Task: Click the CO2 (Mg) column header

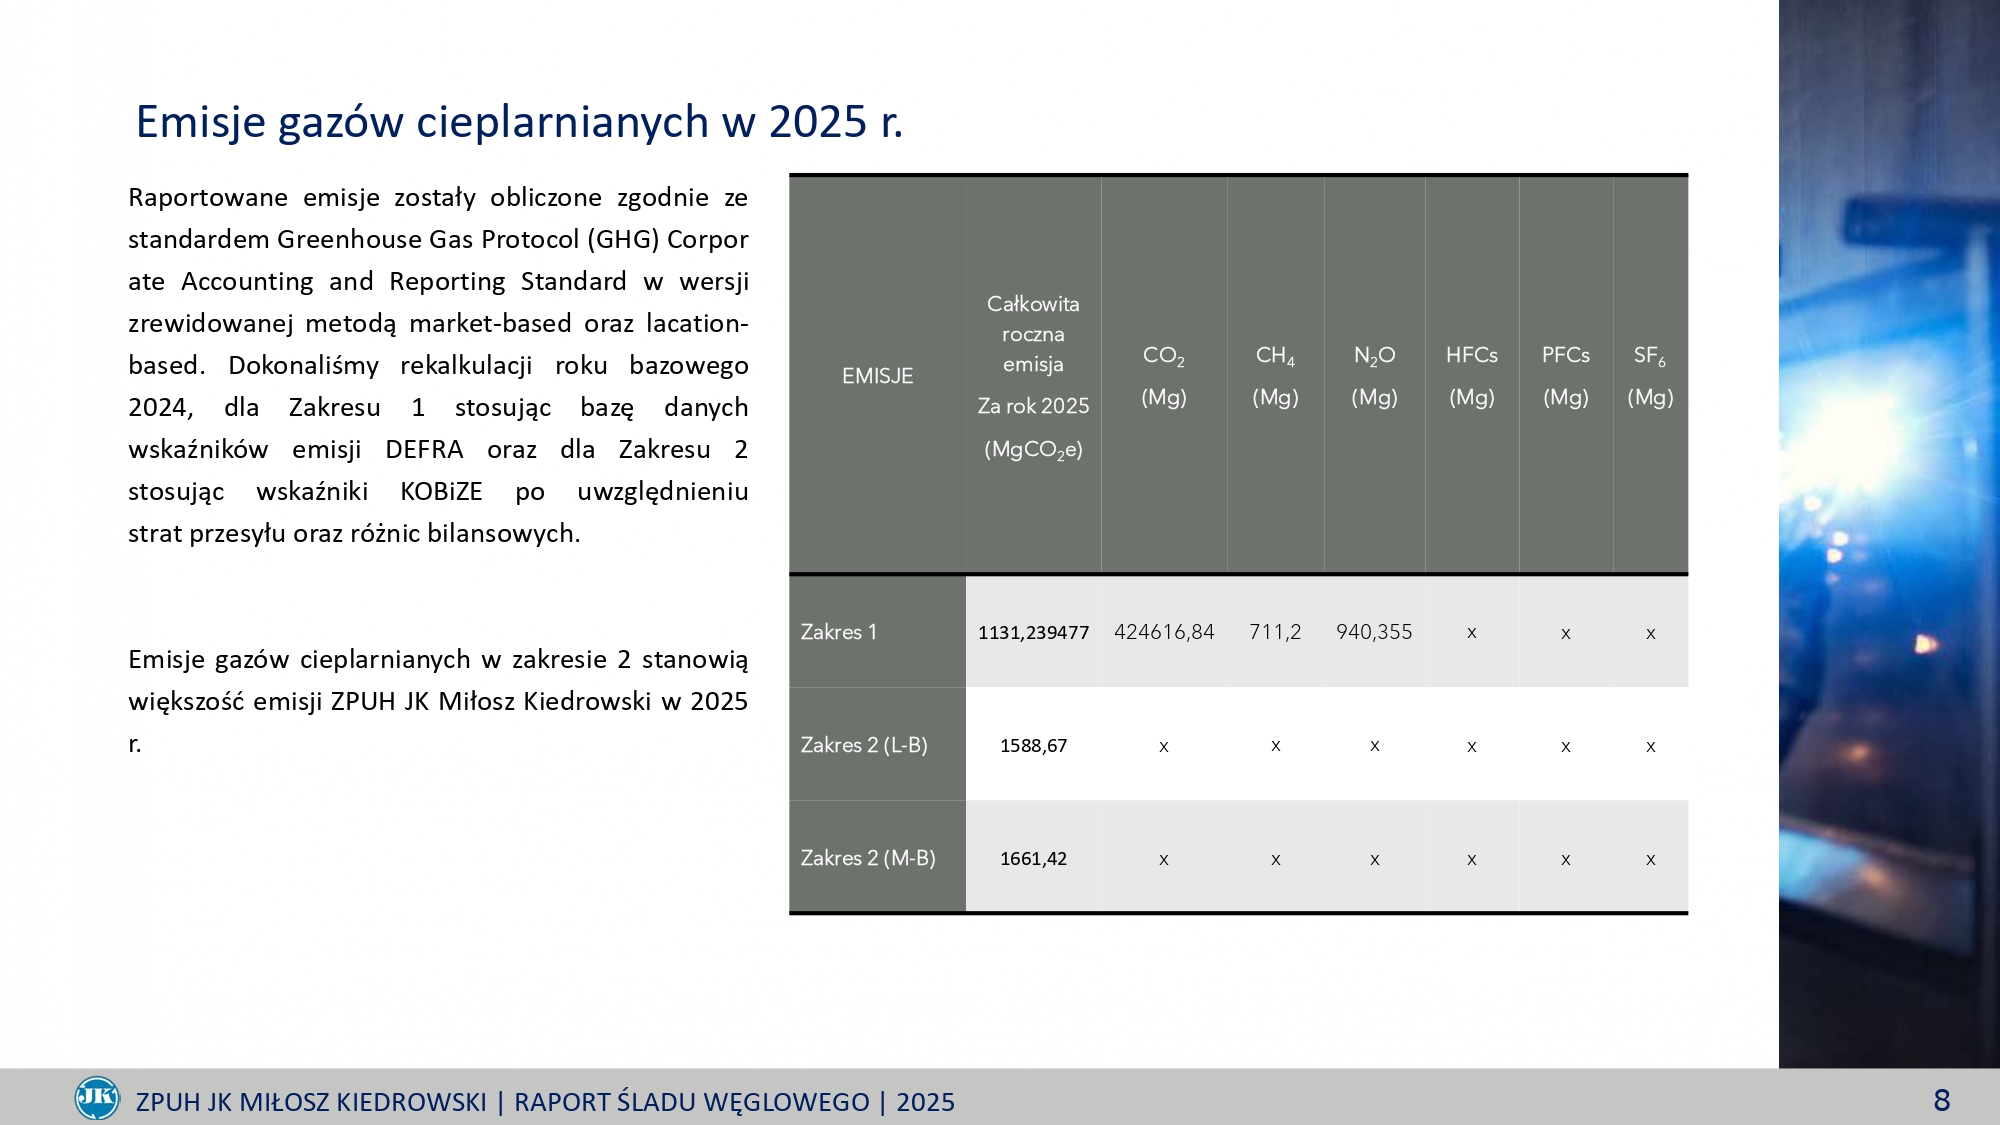Action: coord(1163,376)
